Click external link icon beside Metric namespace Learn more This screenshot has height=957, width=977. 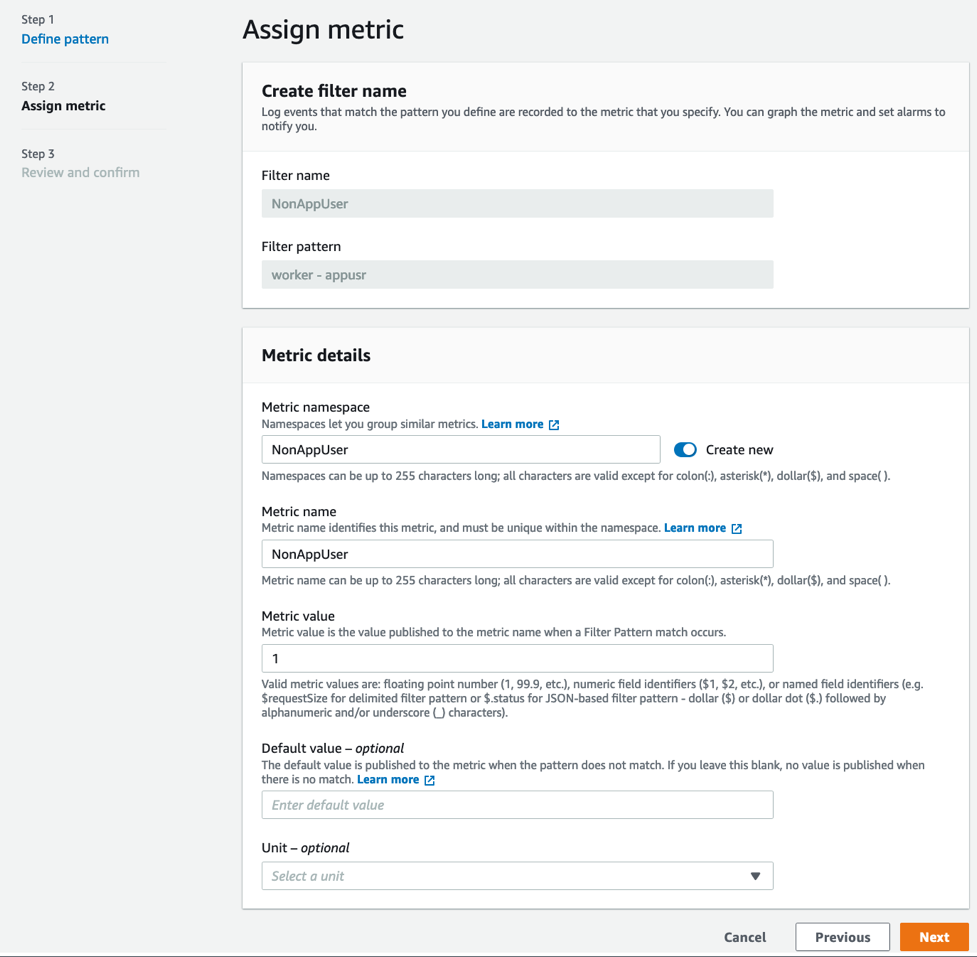pyautogui.click(x=554, y=425)
